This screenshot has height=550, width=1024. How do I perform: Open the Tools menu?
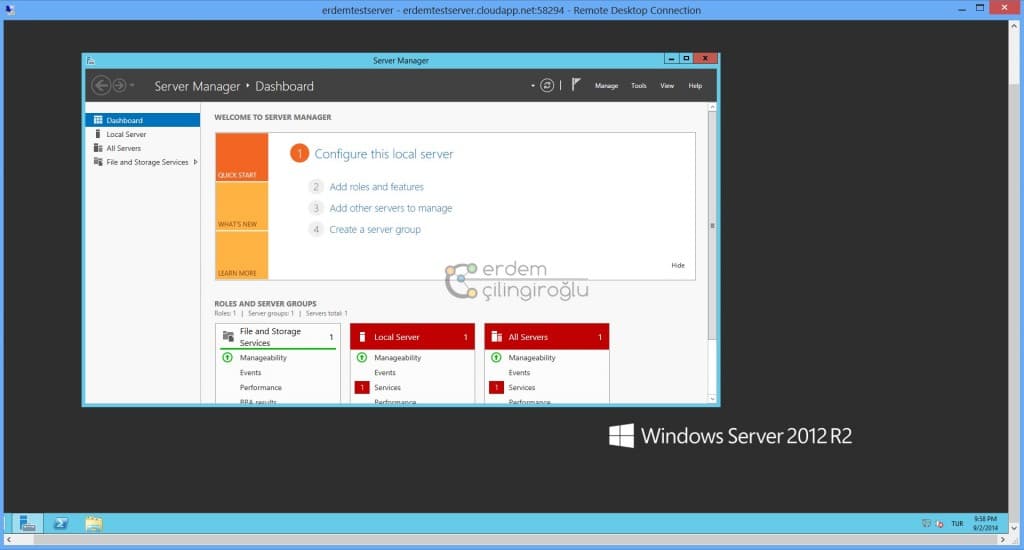[x=639, y=86]
